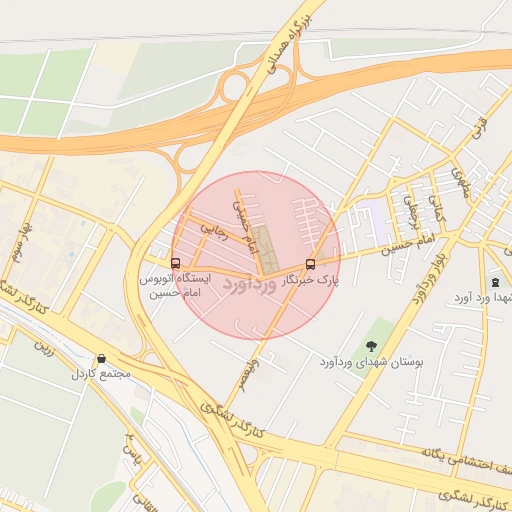Click the مطهری street label

click(461, 183)
